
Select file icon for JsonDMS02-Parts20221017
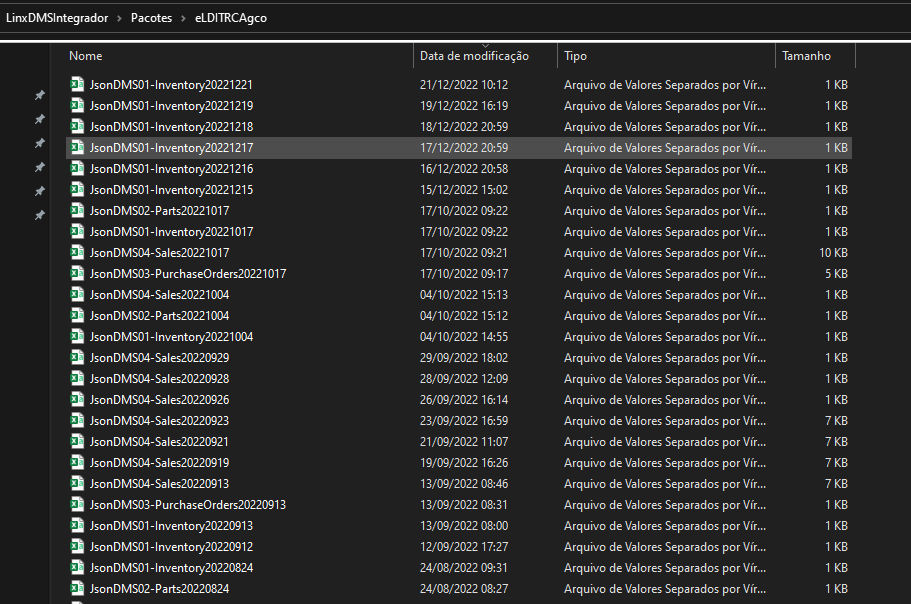coord(77,210)
